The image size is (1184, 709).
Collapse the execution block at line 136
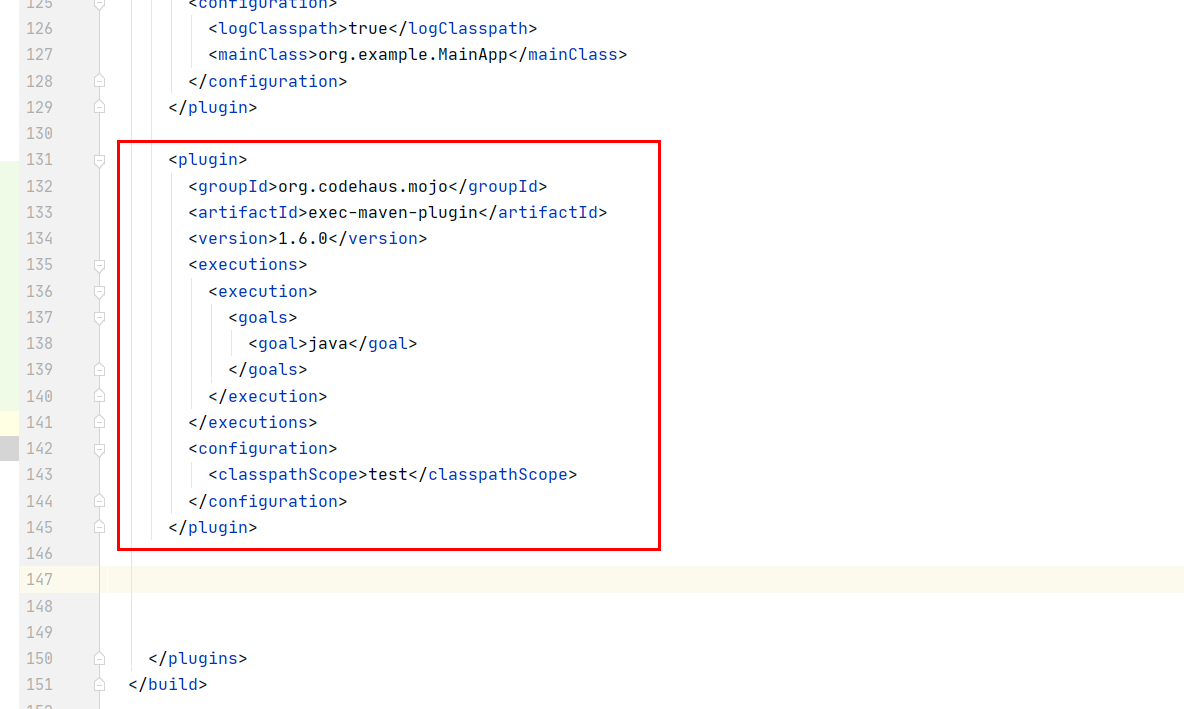click(98, 291)
